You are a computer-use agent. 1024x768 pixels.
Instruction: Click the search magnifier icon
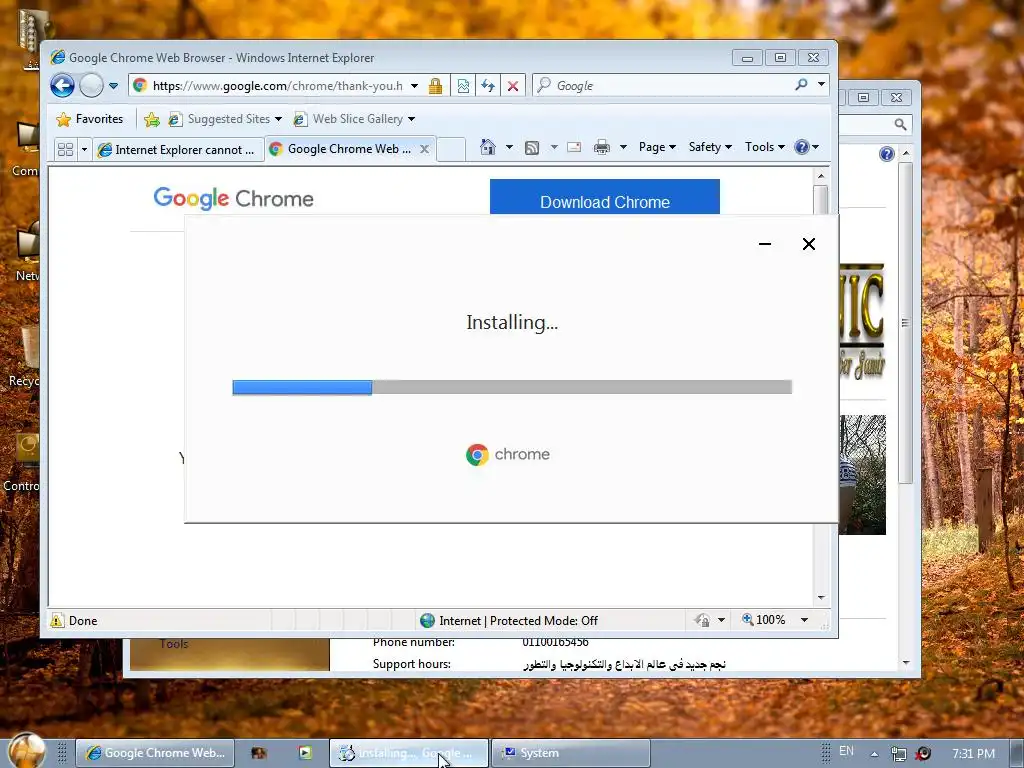[801, 84]
